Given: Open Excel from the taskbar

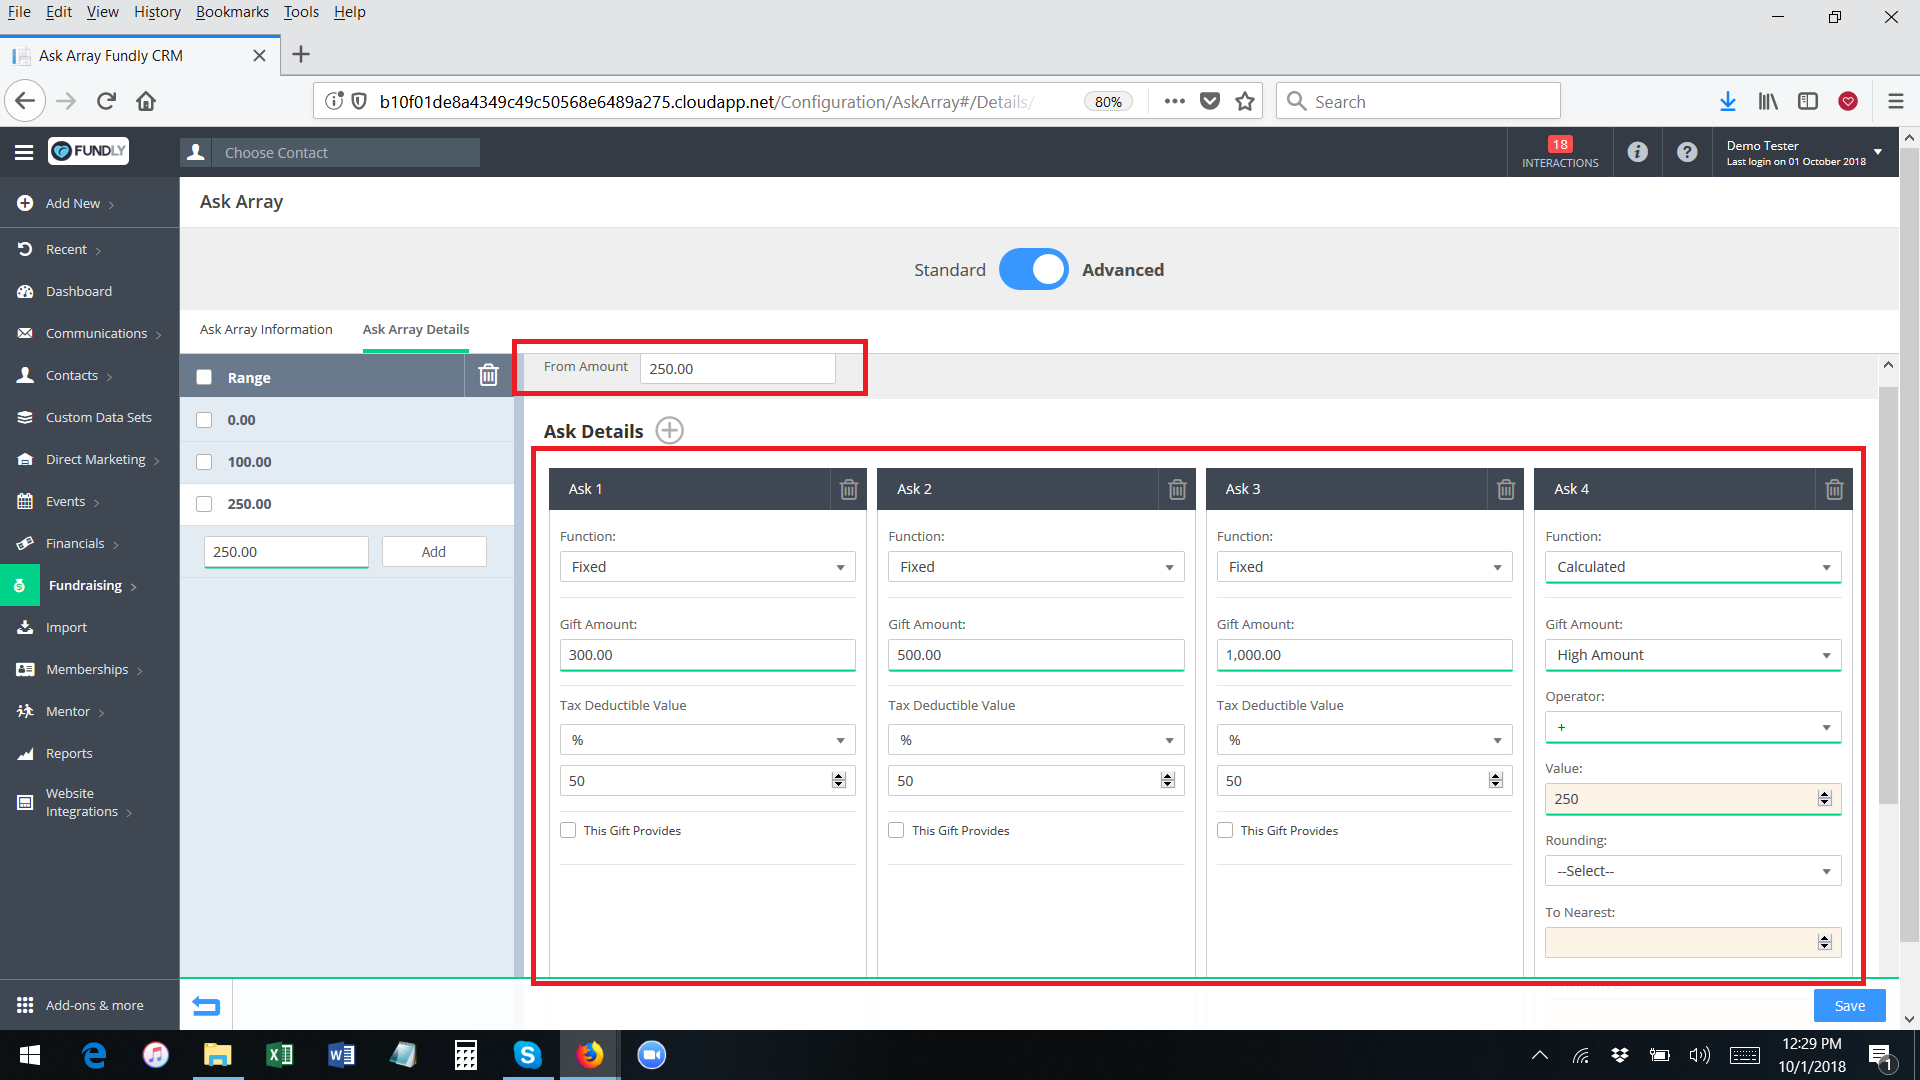Looking at the screenshot, I should [x=279, y=1055].
